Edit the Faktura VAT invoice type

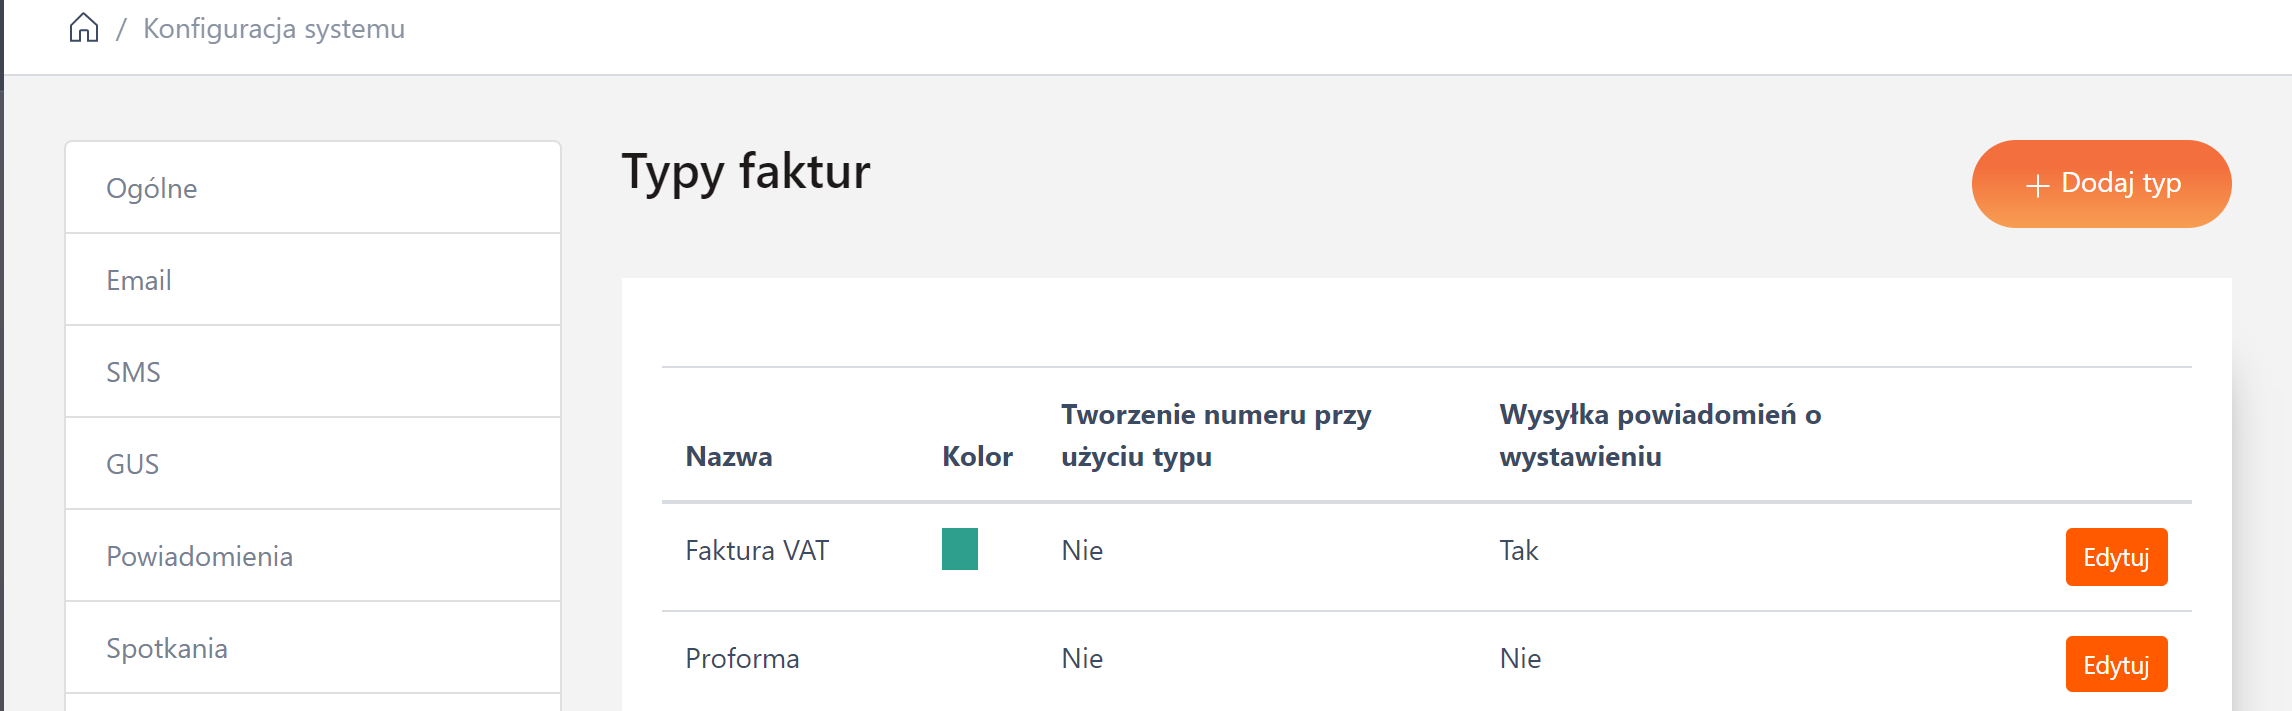click(2116, 557)
